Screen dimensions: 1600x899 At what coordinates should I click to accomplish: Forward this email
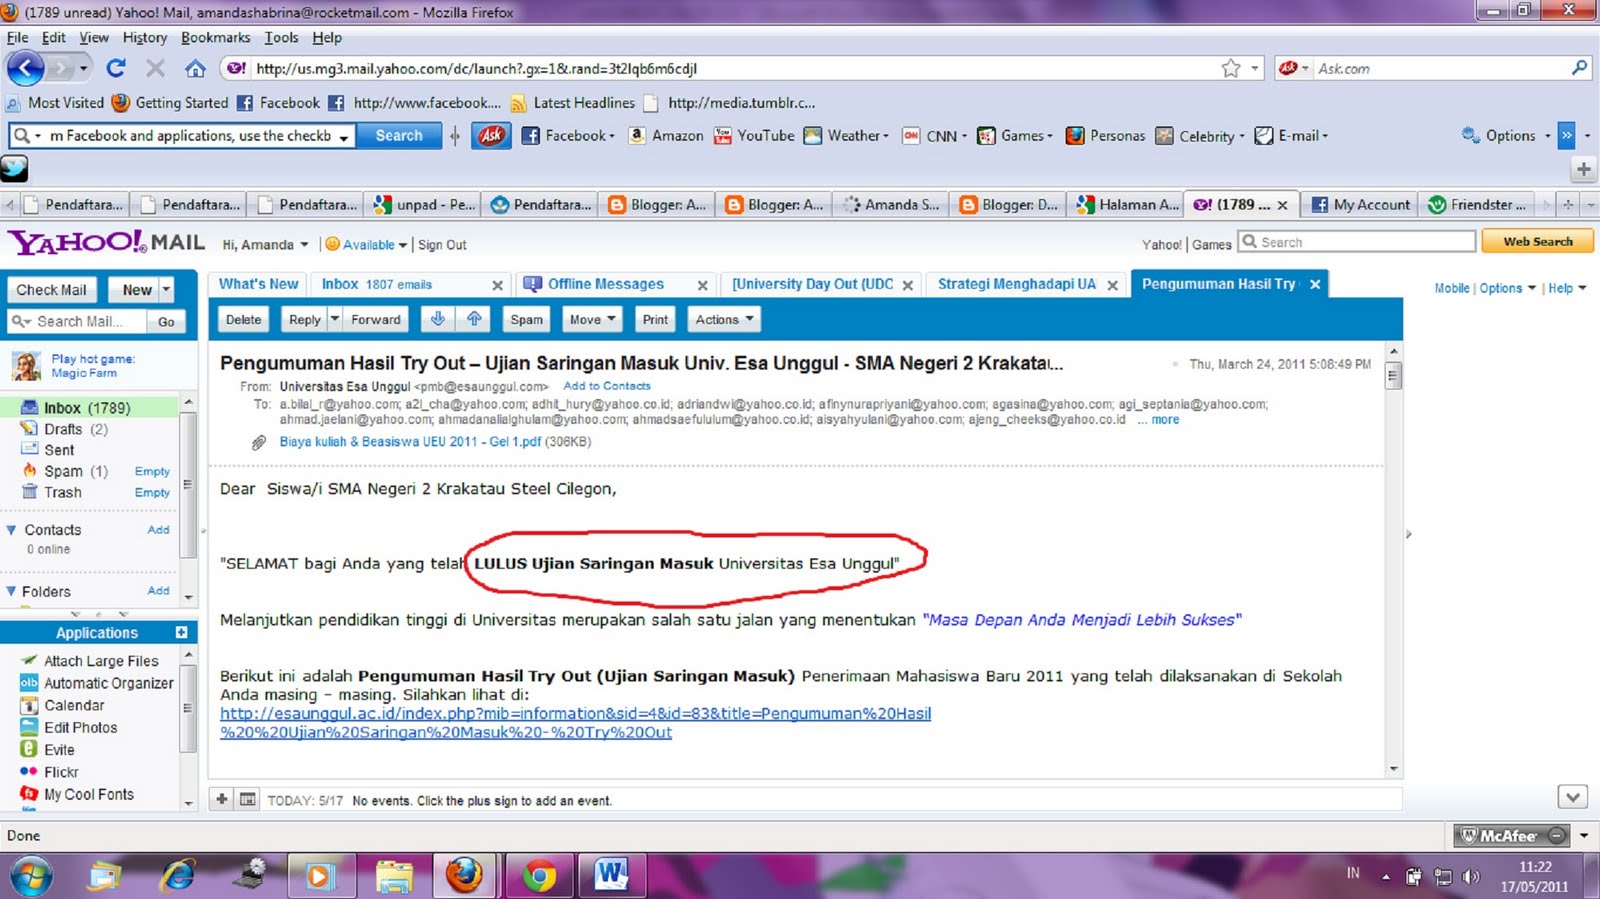click(x=376, y=319)
